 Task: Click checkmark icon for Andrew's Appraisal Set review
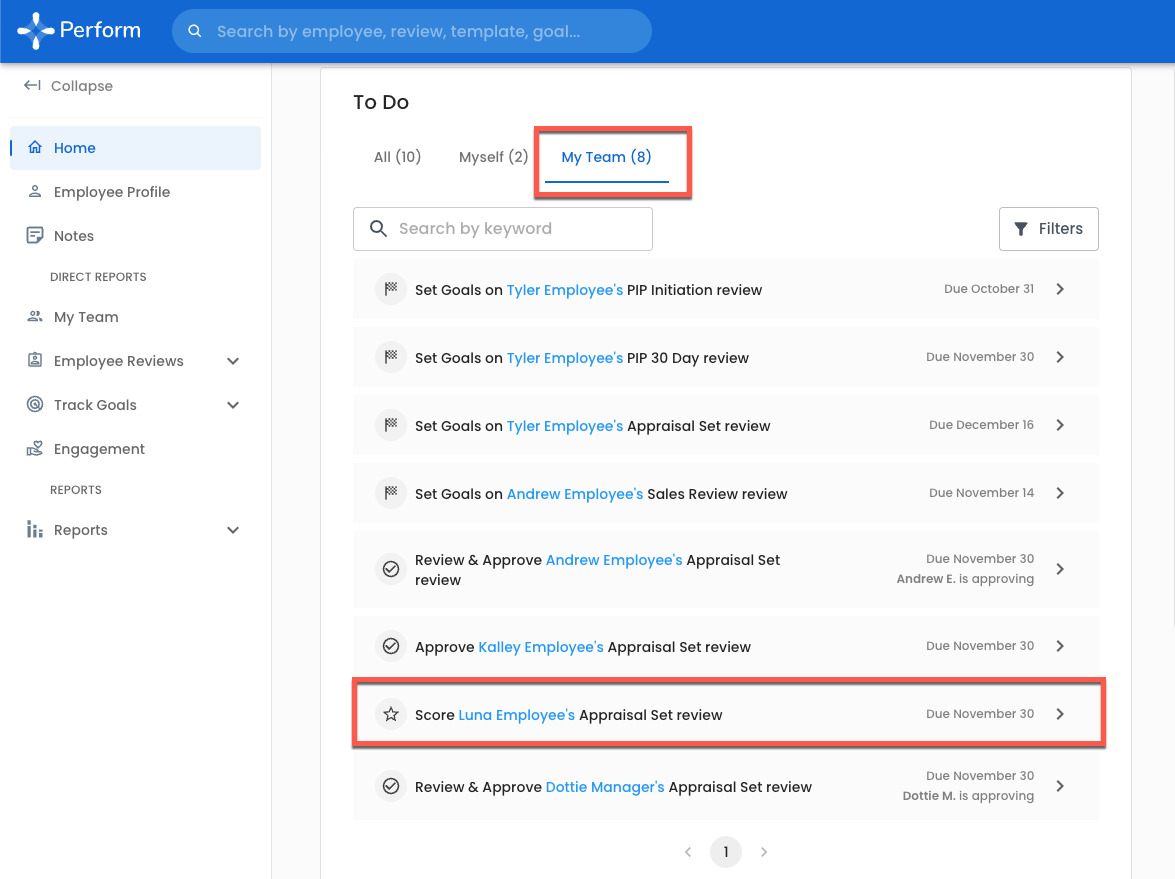[391, 569]
